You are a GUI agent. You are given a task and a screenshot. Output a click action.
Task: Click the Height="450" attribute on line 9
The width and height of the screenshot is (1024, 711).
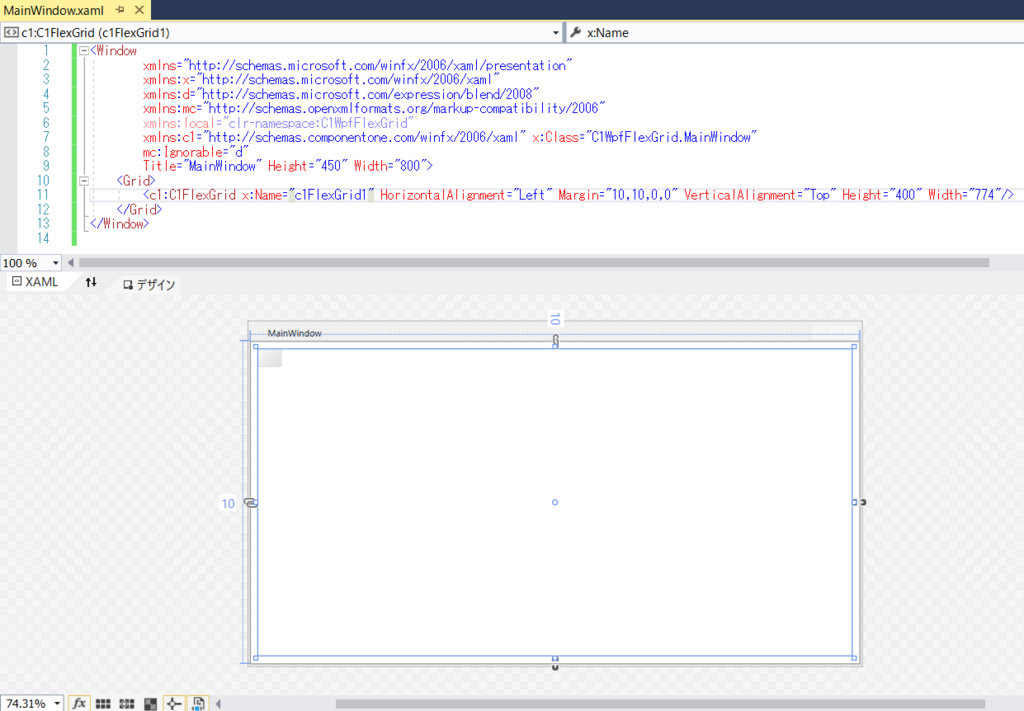click(x=308, y=166)
